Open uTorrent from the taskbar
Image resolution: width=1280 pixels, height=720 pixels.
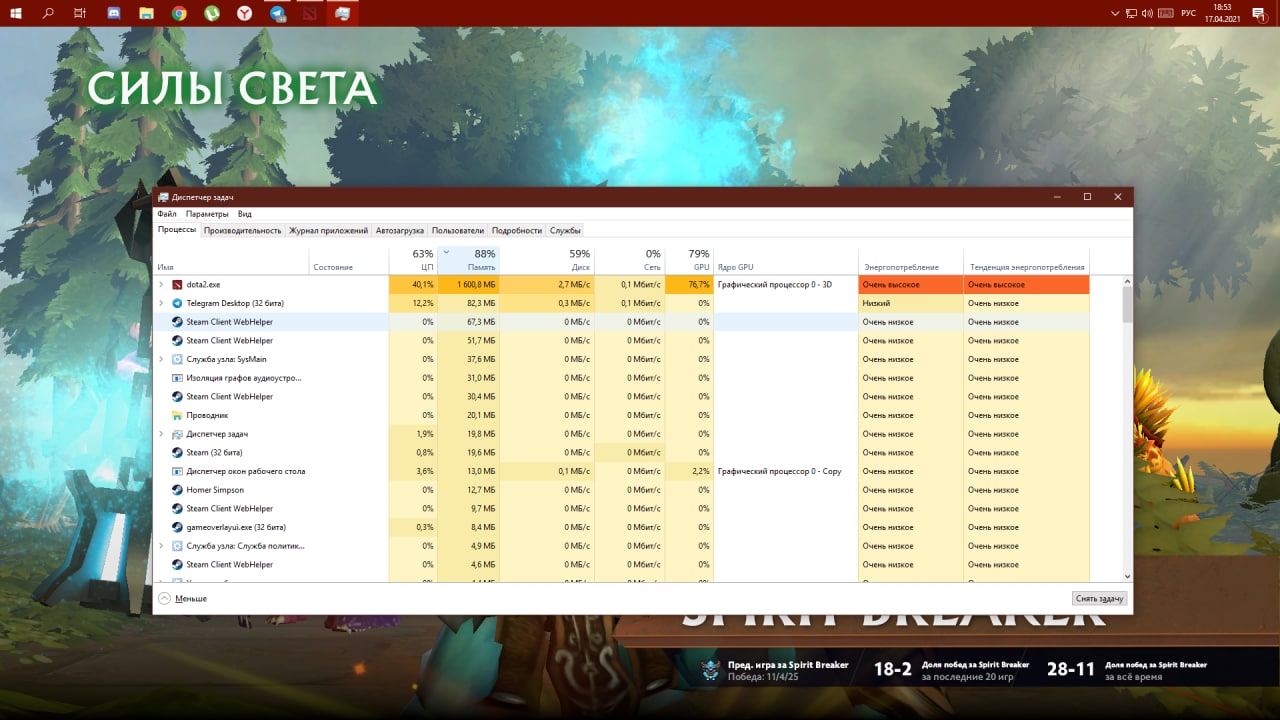[212, 14]
